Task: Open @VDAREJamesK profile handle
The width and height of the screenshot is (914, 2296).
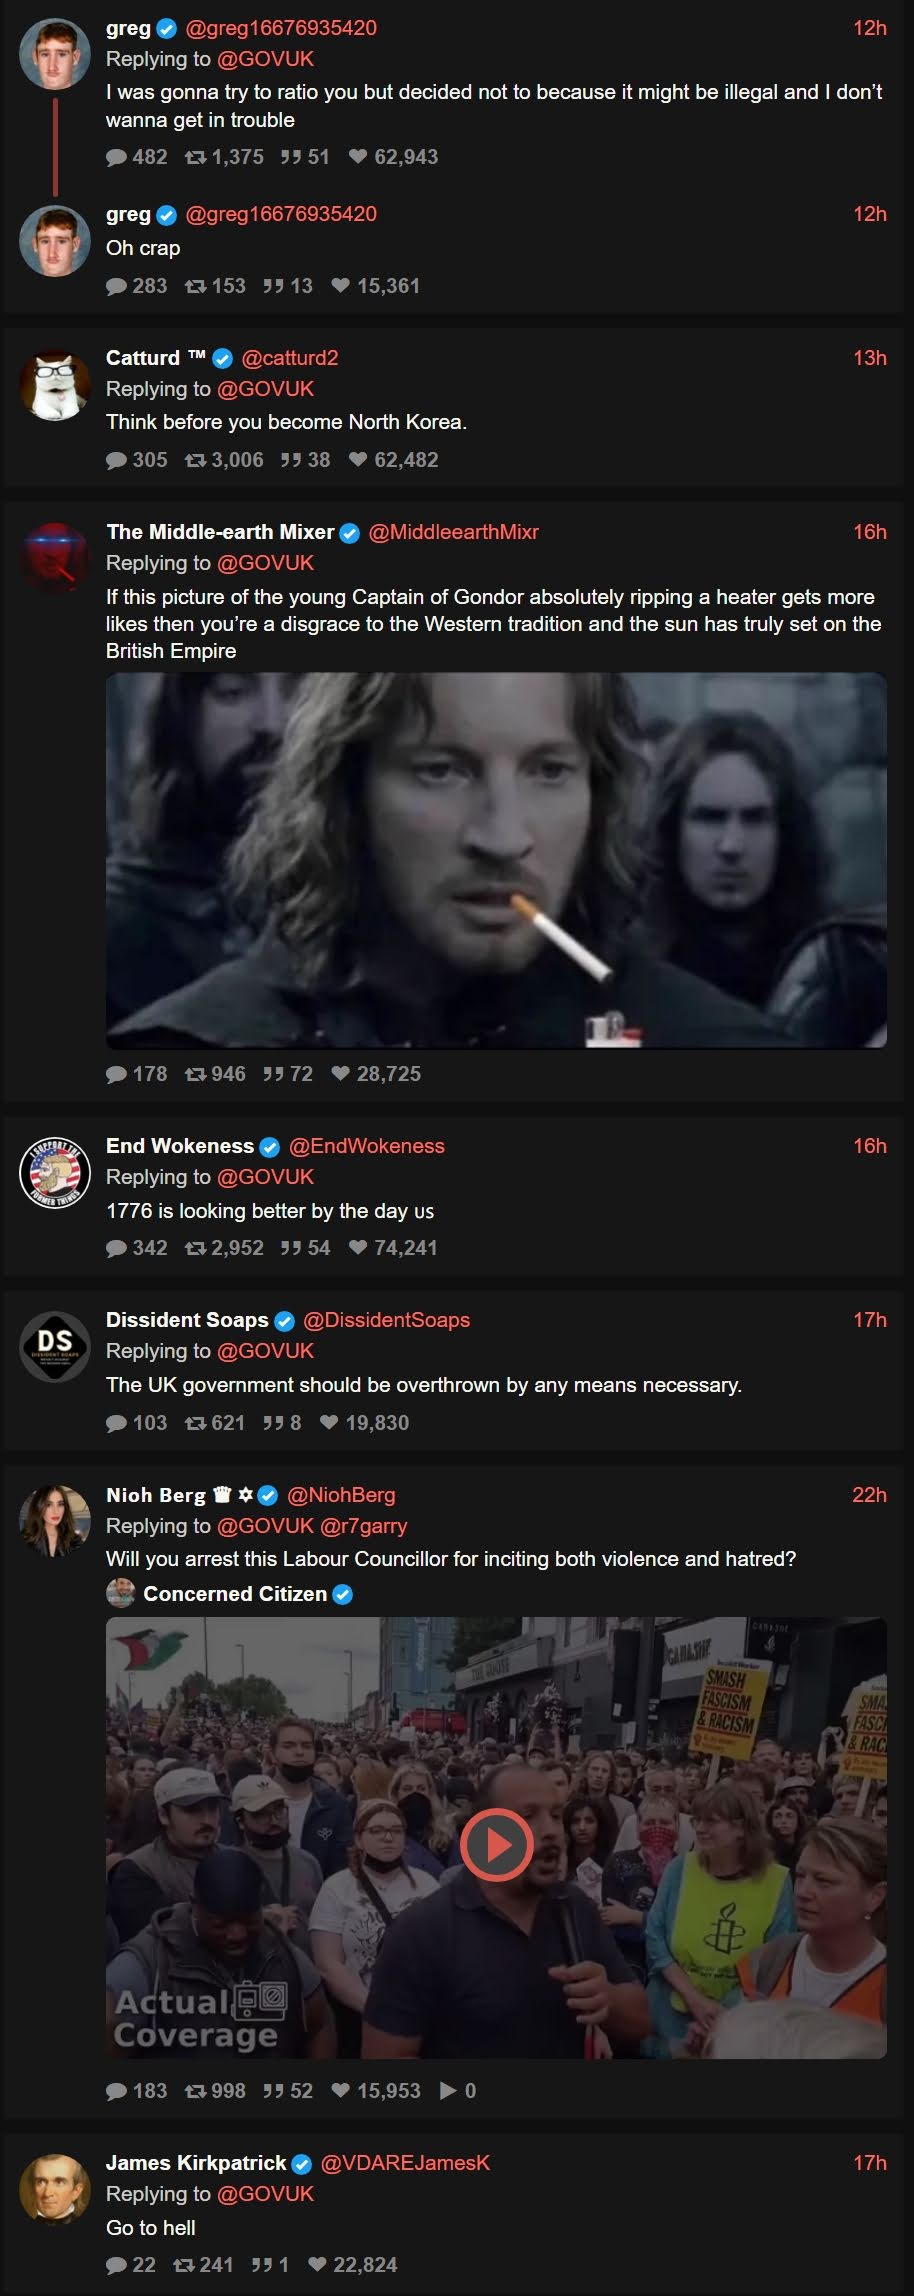Action: 405,2163
